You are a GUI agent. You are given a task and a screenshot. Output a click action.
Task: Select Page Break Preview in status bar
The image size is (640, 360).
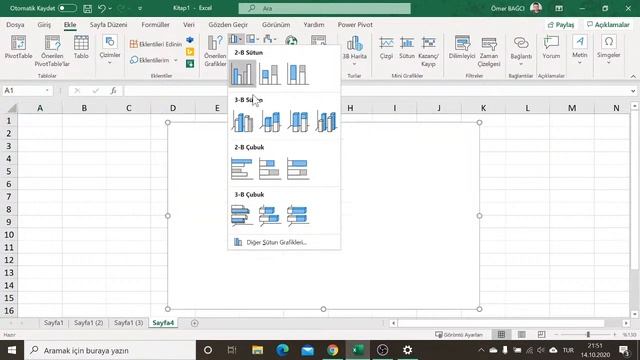click(541, 334)
